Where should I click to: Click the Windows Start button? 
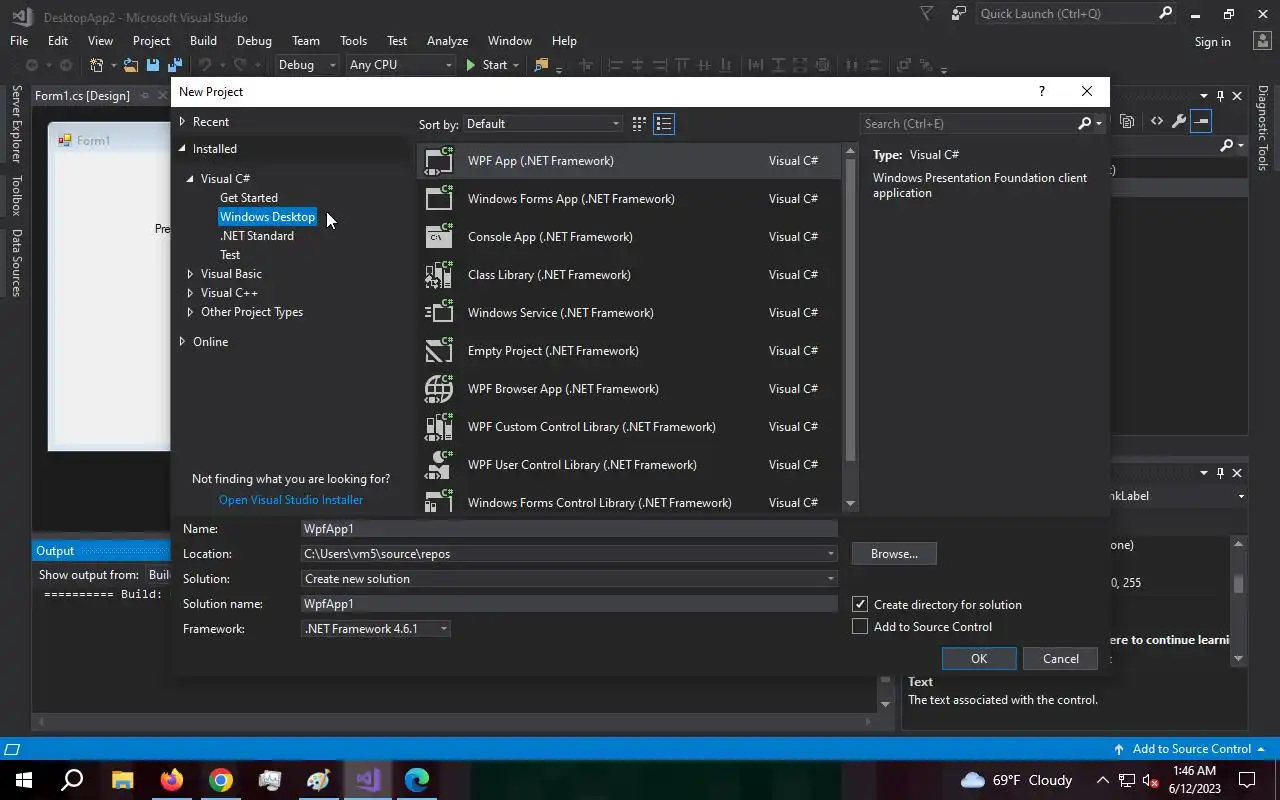pyautogui.click(x=24, y=780)
